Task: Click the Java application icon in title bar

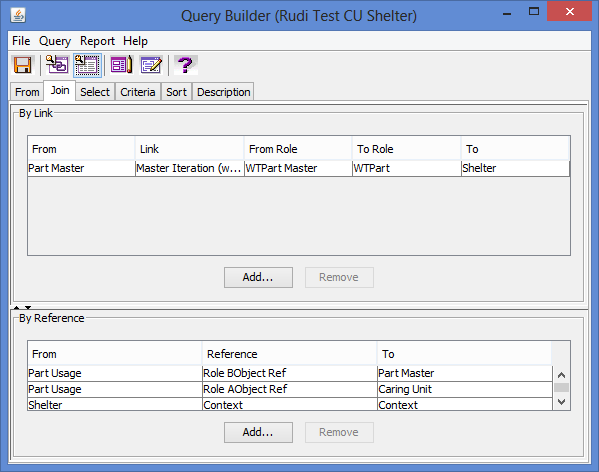Action: [x=18, y=15]
